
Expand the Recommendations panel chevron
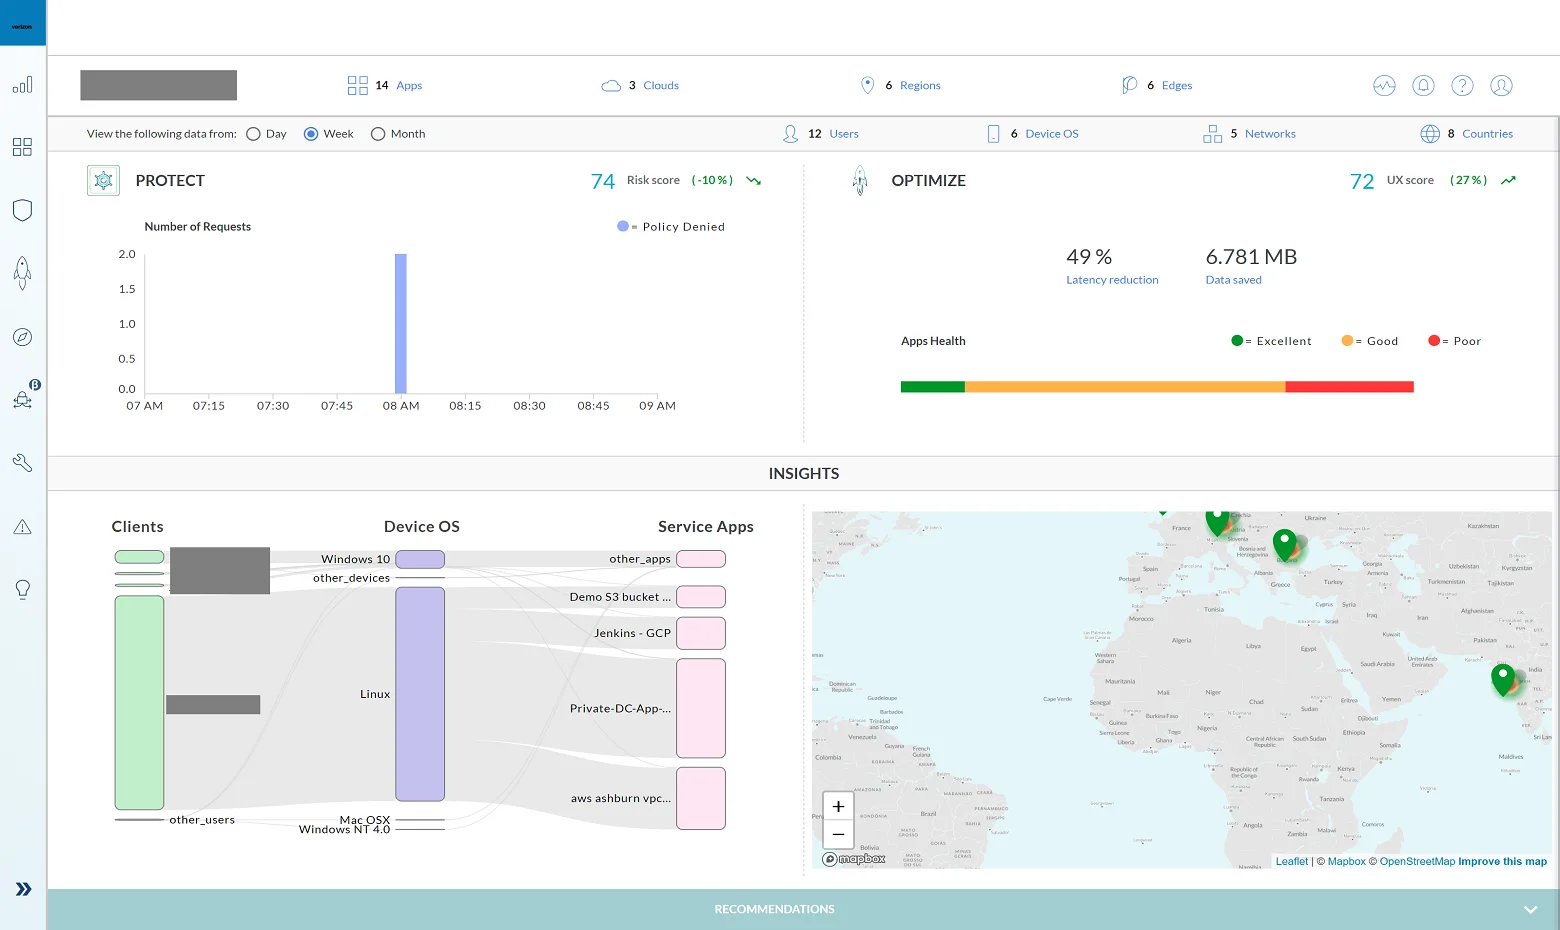coord(1530,910)
